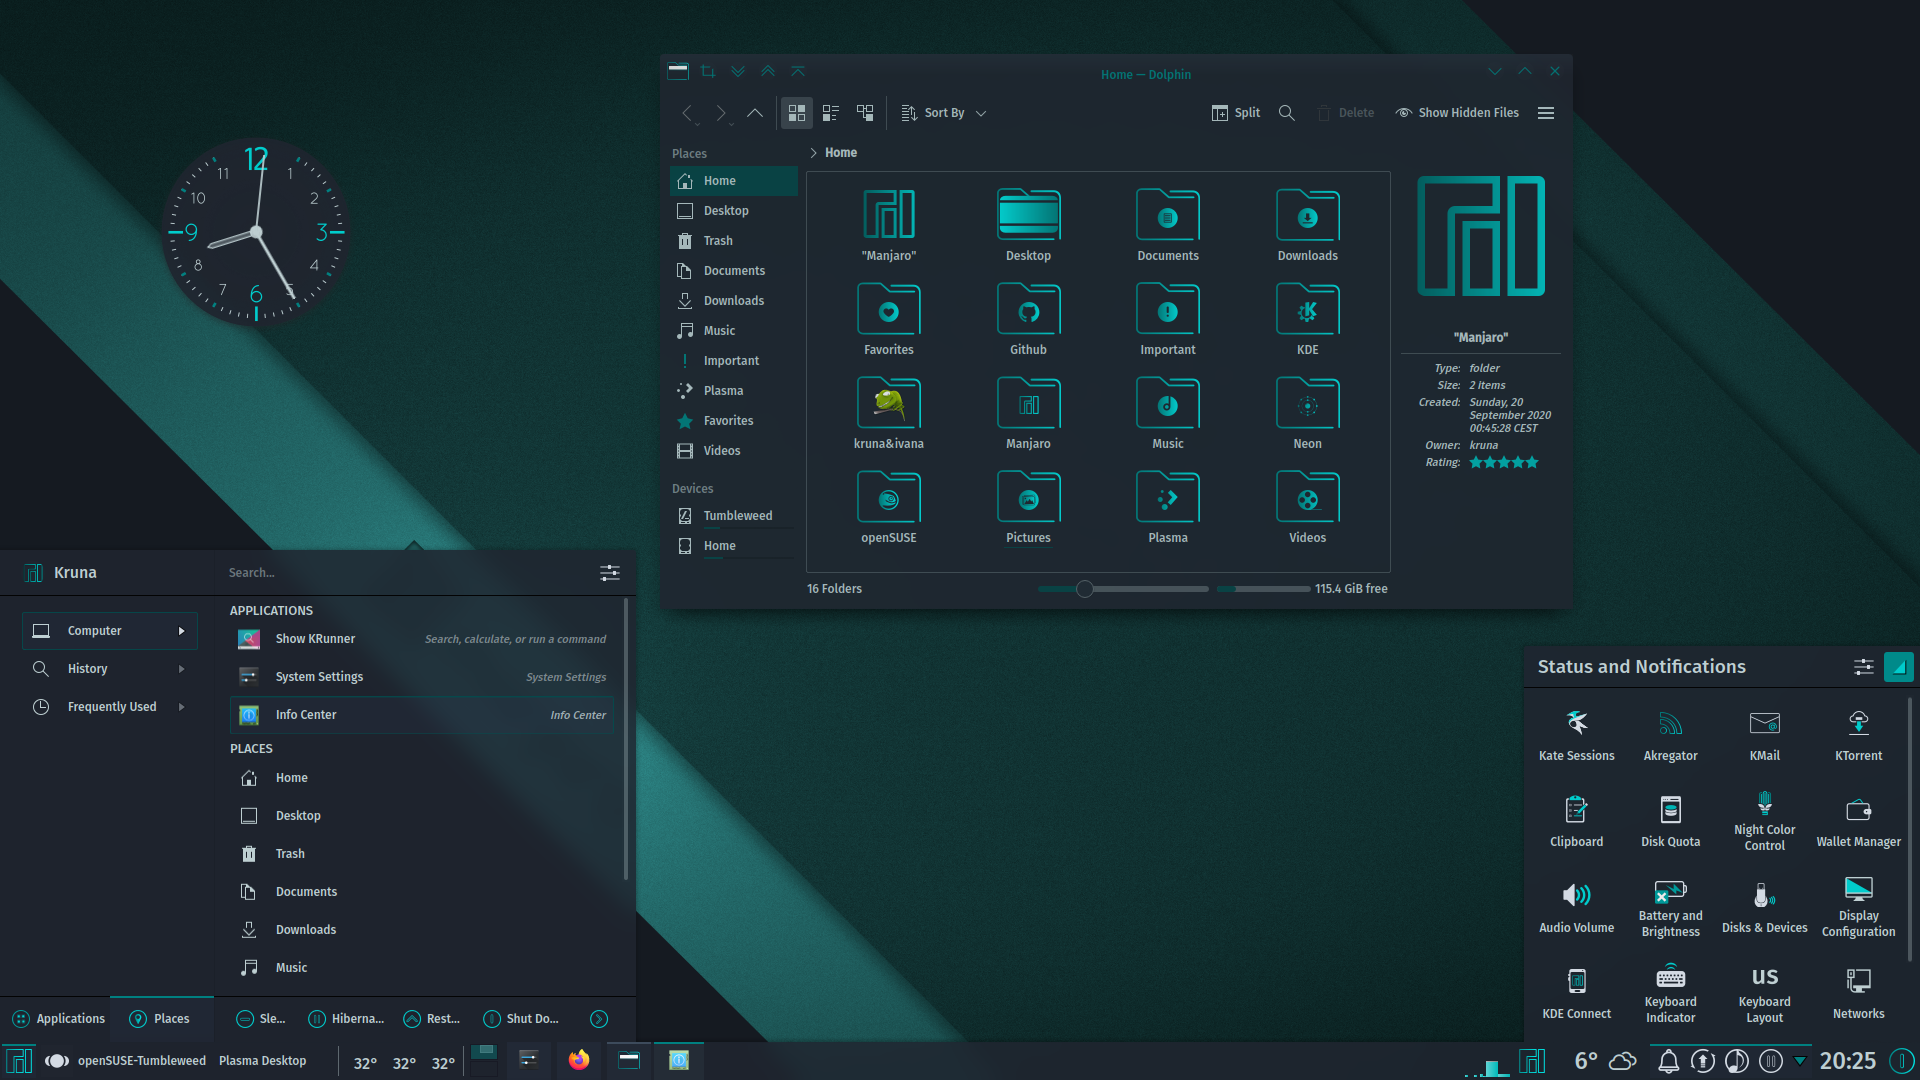Click the Shut Down button
Screen dimensions: 1920x1080
click(x=521, y=1019)
